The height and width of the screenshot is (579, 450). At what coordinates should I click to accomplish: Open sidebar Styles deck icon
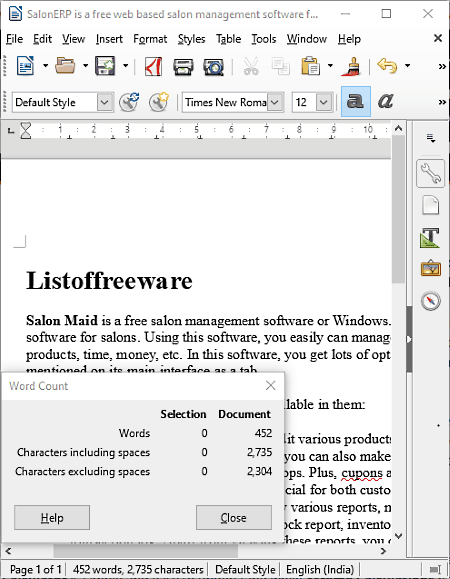tap(430, 237)
